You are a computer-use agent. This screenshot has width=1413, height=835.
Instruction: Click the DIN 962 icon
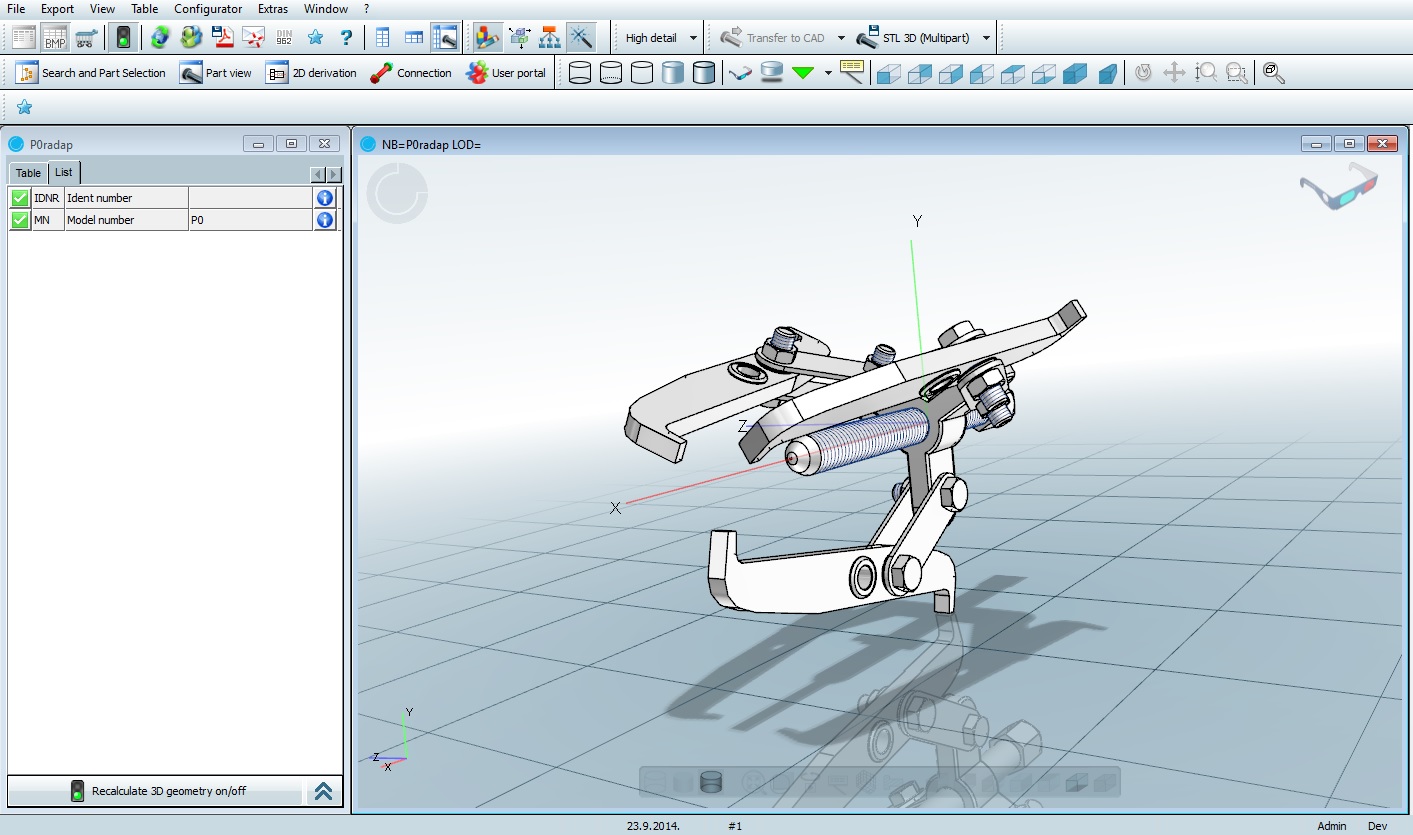coord(284,38)
